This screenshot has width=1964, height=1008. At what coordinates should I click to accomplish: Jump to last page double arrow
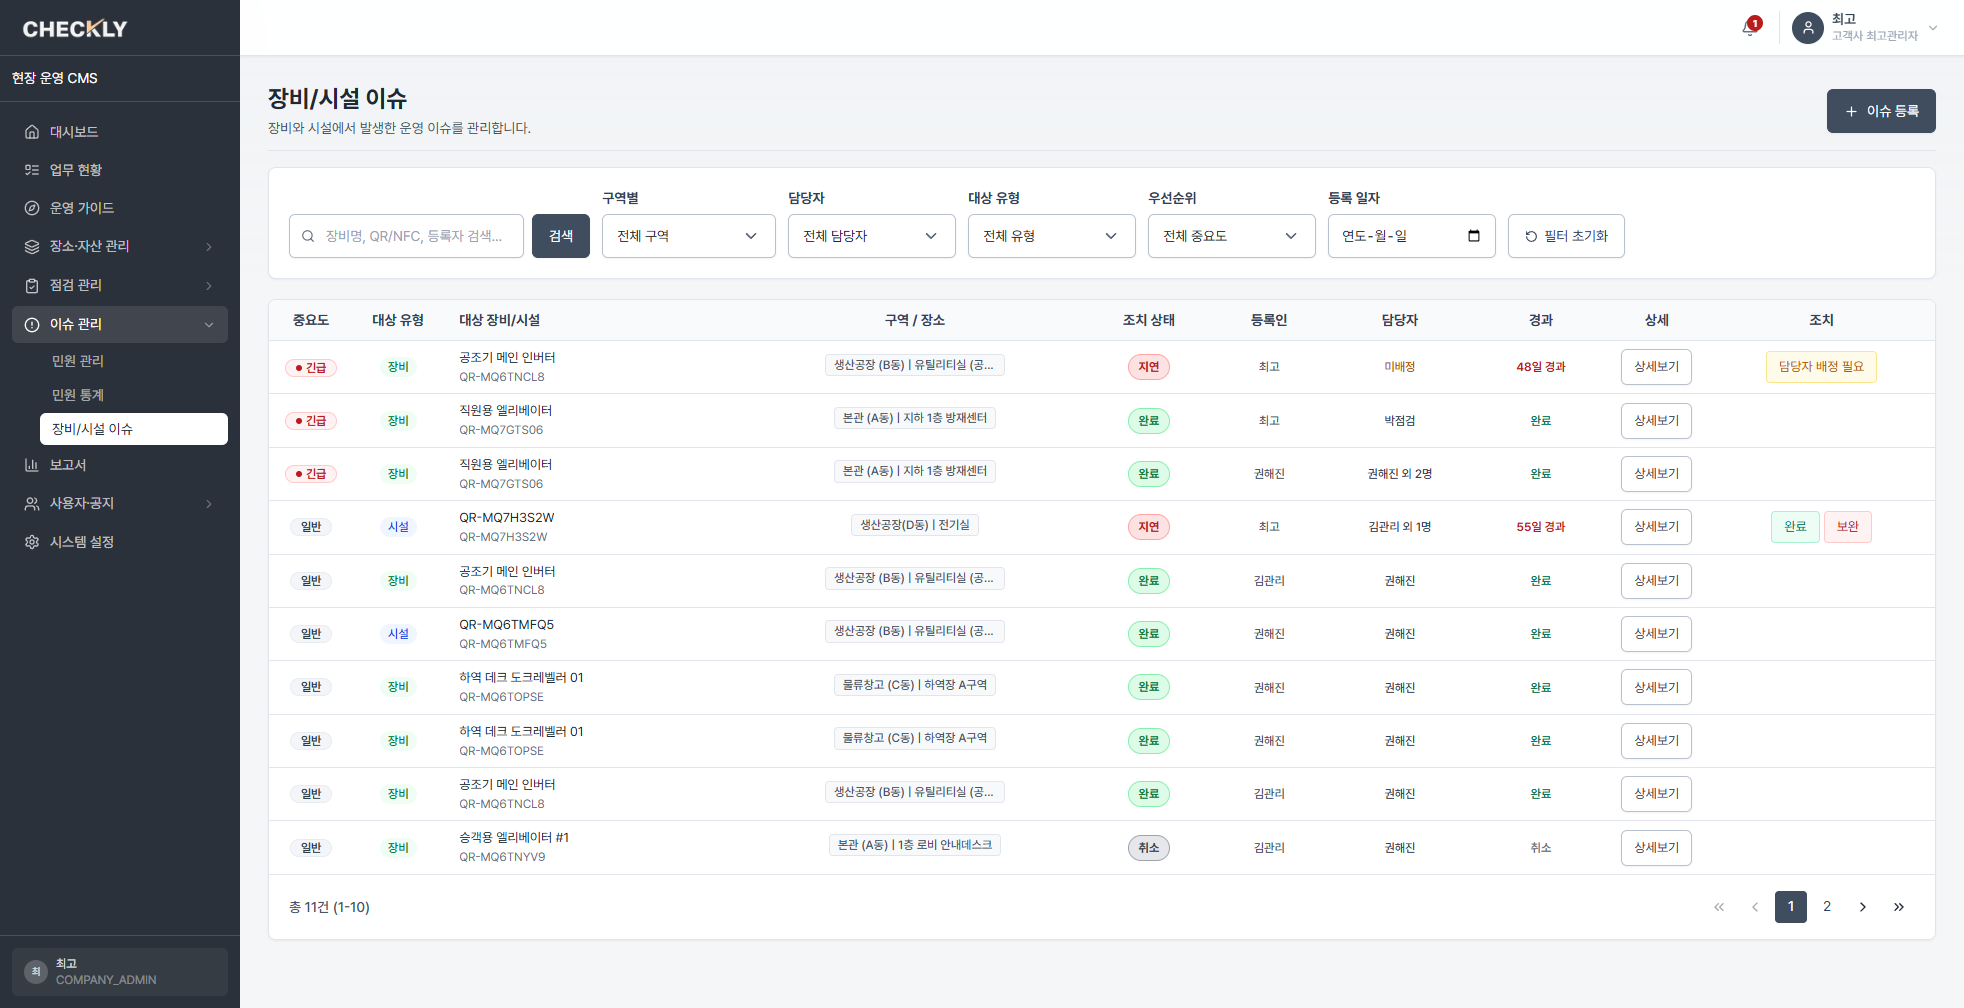[x=1899, y=907]
